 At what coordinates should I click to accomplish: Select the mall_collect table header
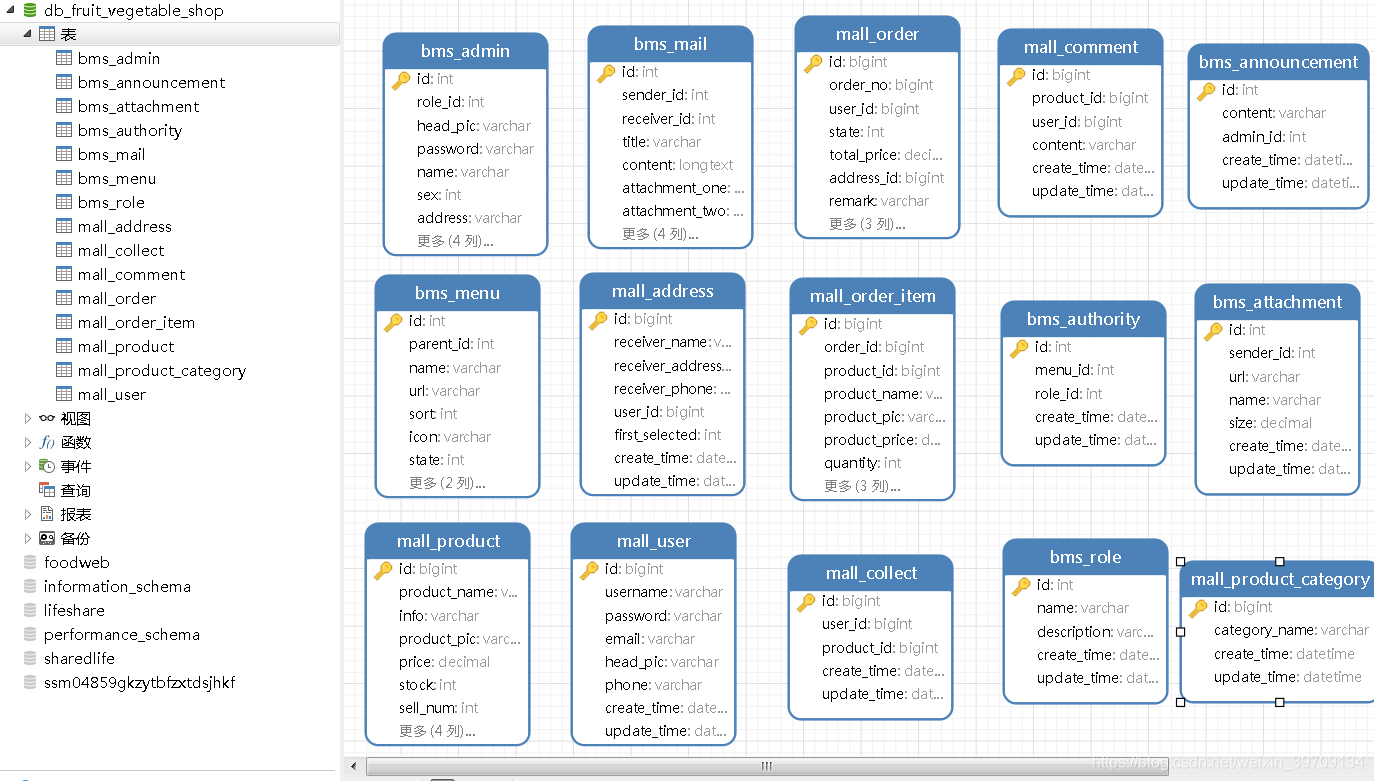point(871,573)
